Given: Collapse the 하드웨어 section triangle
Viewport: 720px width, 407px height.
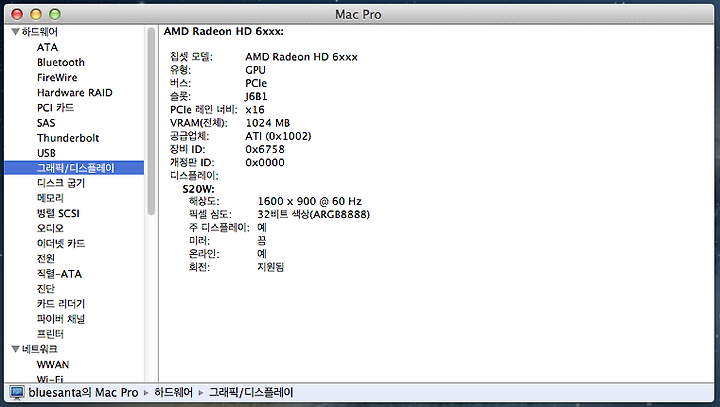Looking at the screenshot, I should (x=15, y=32).
